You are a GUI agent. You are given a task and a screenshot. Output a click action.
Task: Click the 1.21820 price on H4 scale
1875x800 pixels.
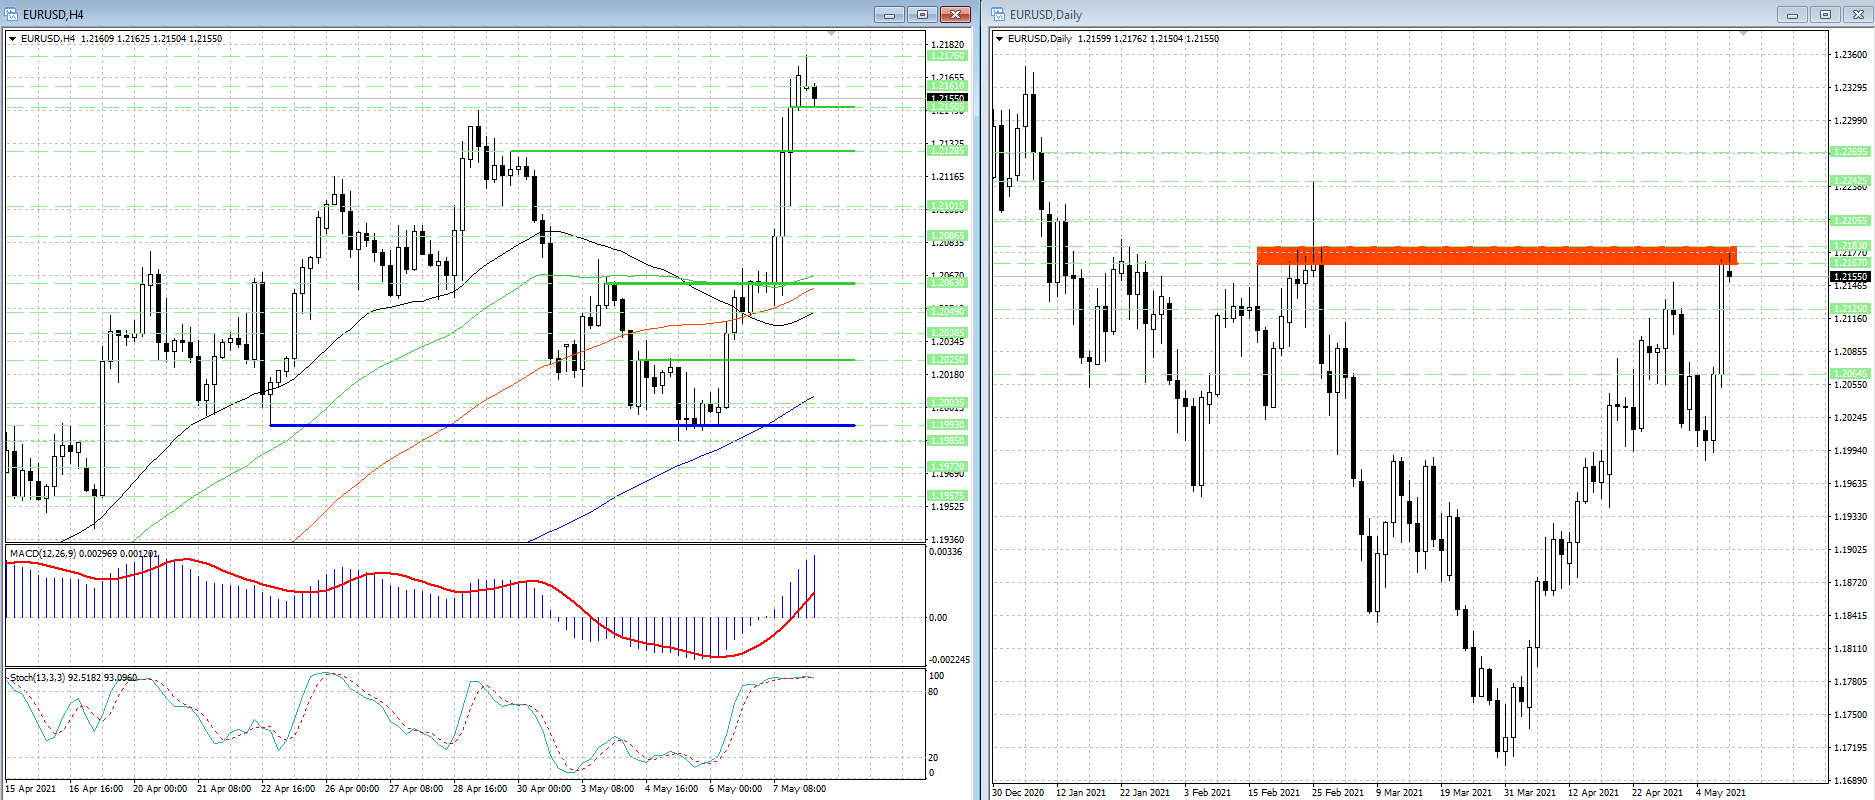pos(948,45)
